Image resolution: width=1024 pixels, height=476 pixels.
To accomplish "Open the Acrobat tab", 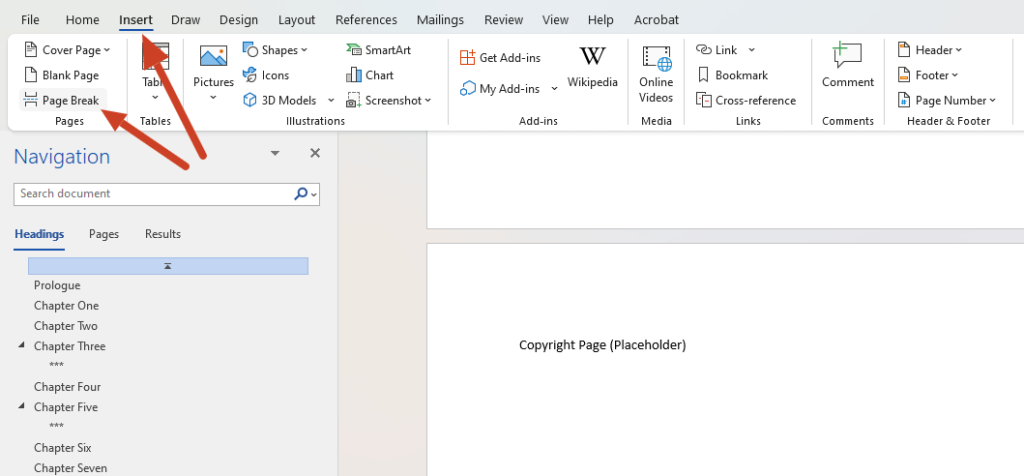I will pyautogui.click(x=656, y=20).
